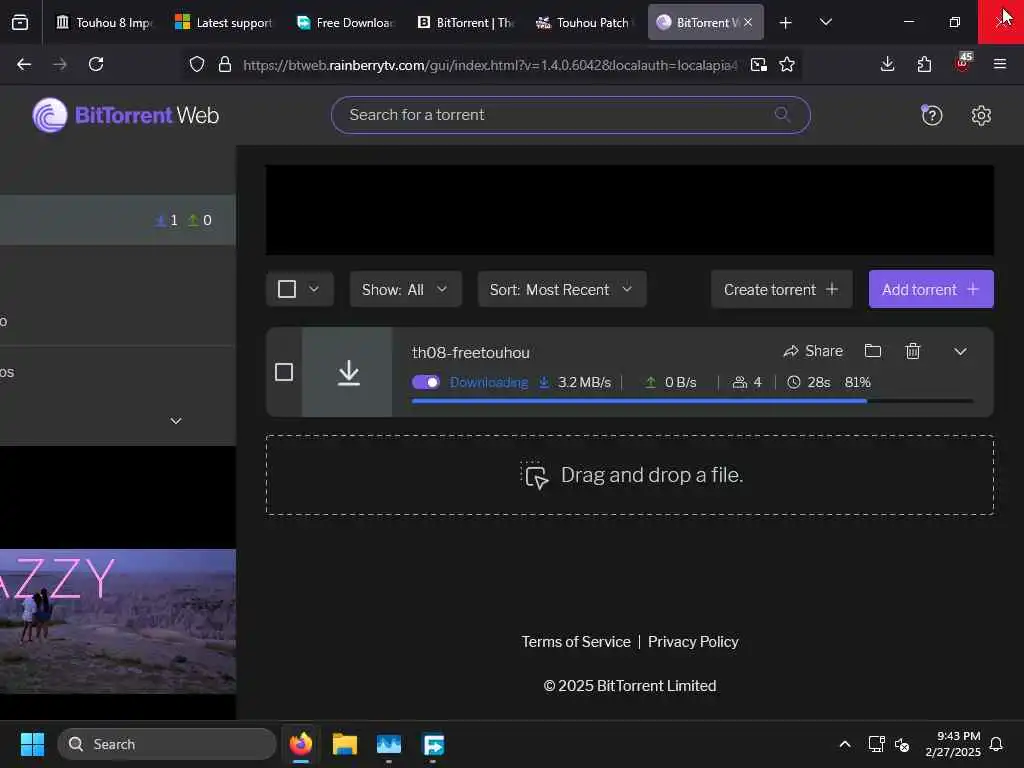Click the Downloading status label
The width and height of the screenshot is (1024, 768).
[488, 383]
